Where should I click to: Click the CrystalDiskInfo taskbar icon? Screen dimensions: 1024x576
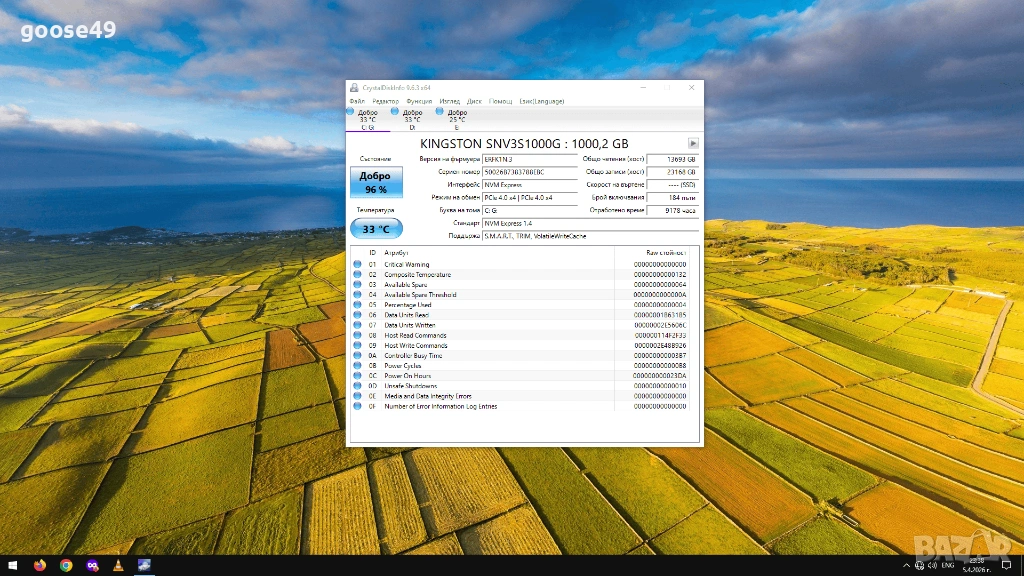coord(144,566)
